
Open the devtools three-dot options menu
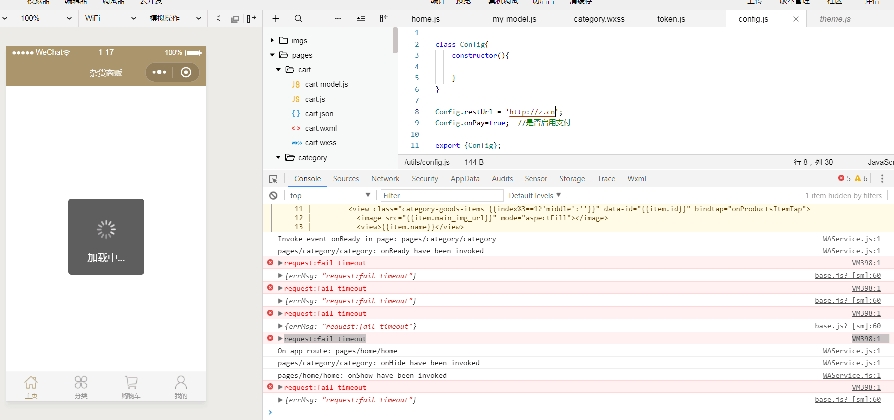882,178
